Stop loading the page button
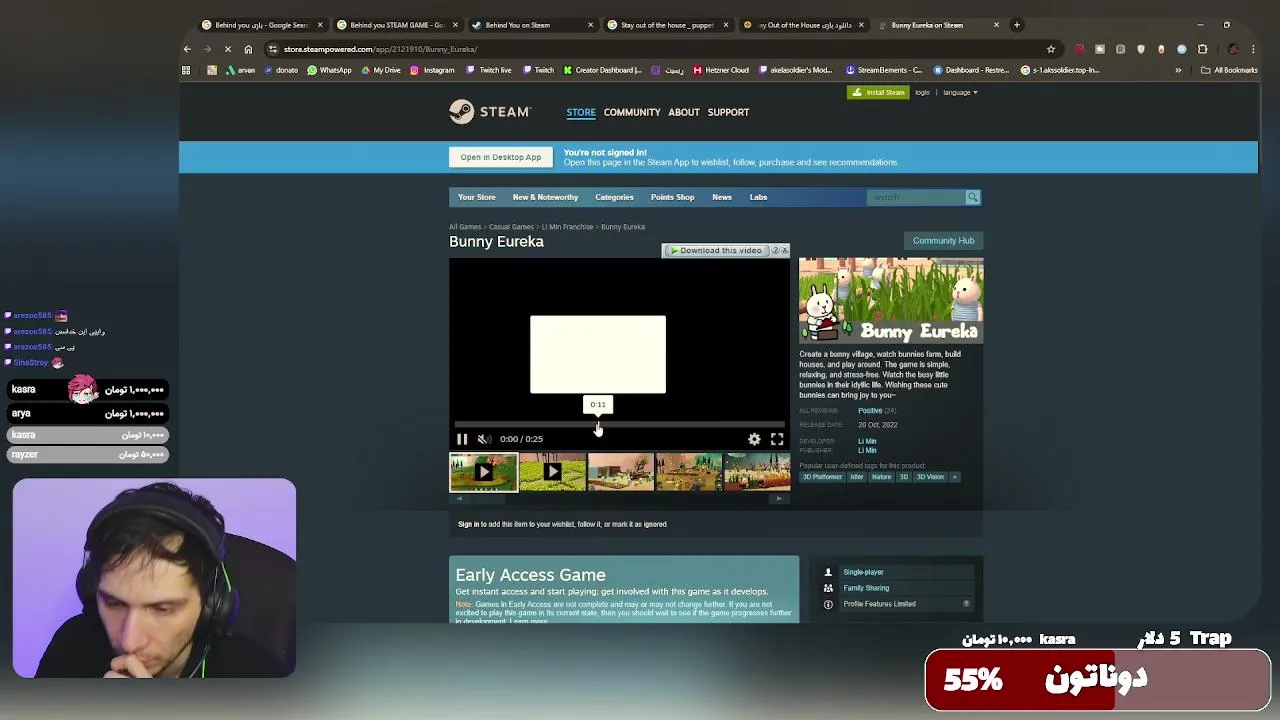This screenshot has height=720, width=1280. click(x=227, y=49)
